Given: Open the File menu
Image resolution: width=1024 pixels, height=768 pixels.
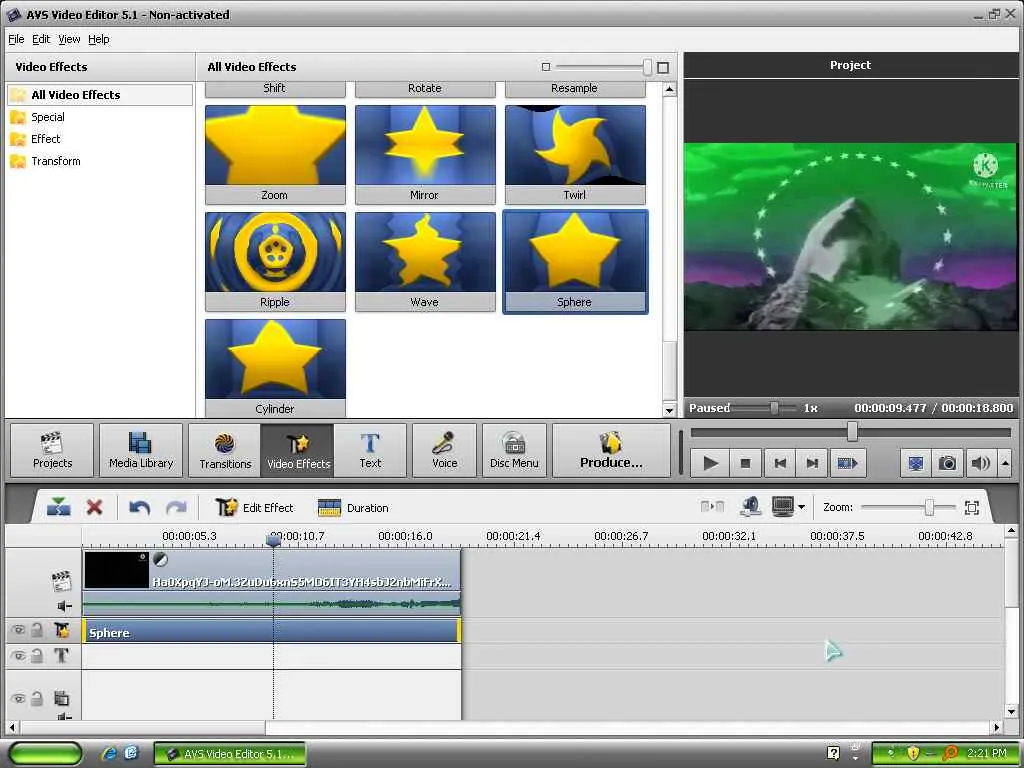Looking at the screenshot, I should (x=16, y=39).
